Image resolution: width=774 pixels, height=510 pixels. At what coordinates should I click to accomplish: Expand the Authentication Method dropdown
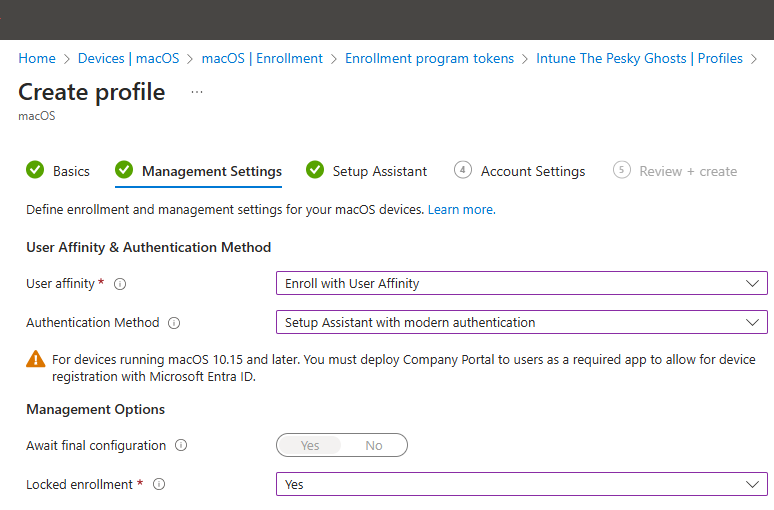521,323
